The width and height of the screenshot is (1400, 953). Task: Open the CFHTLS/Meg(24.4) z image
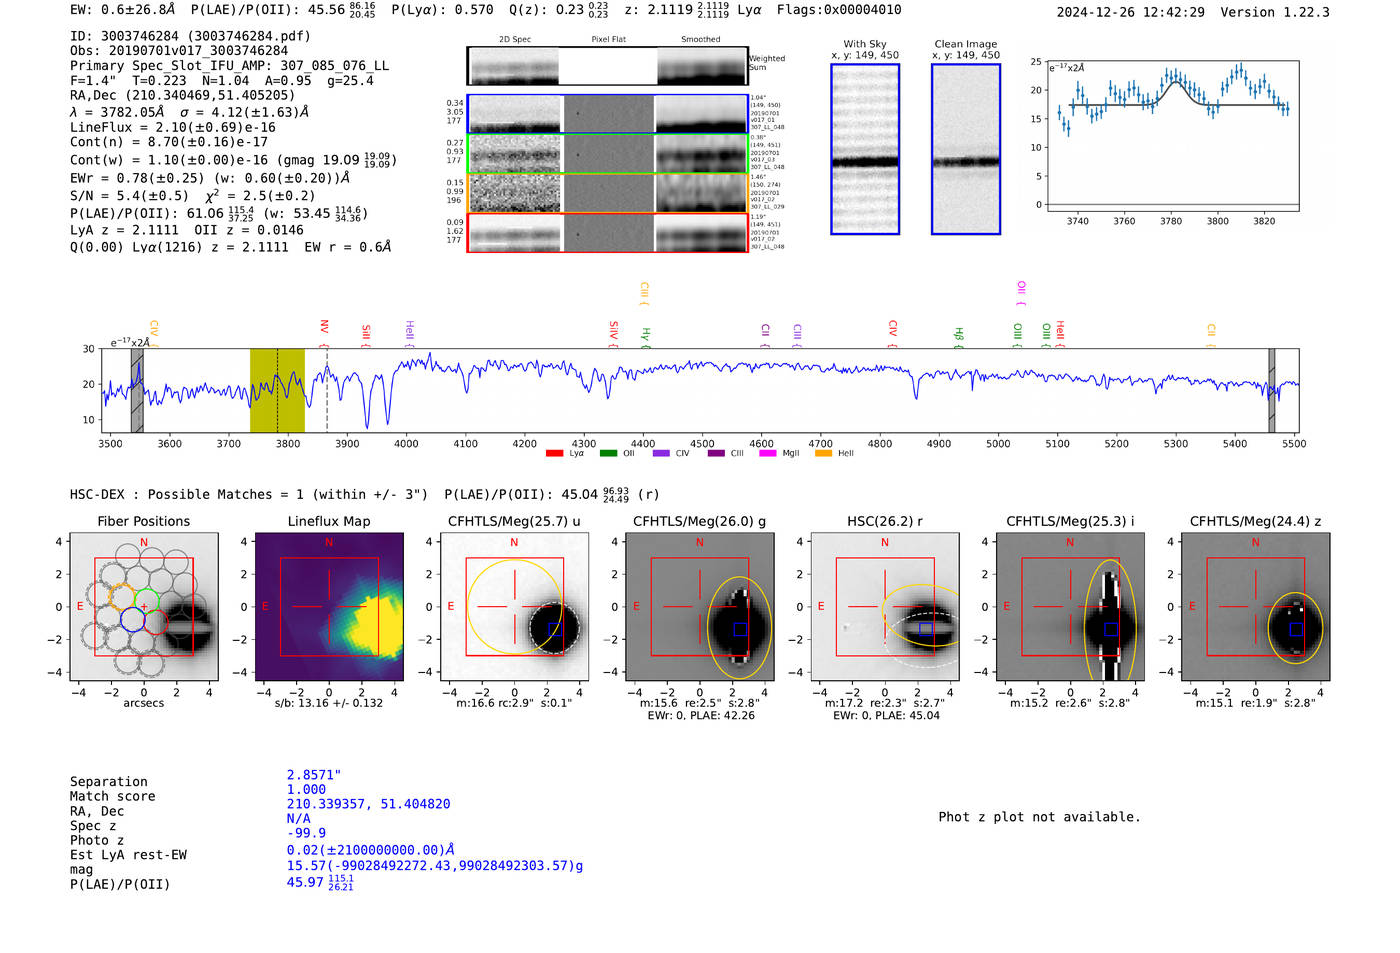[1255, 606]
